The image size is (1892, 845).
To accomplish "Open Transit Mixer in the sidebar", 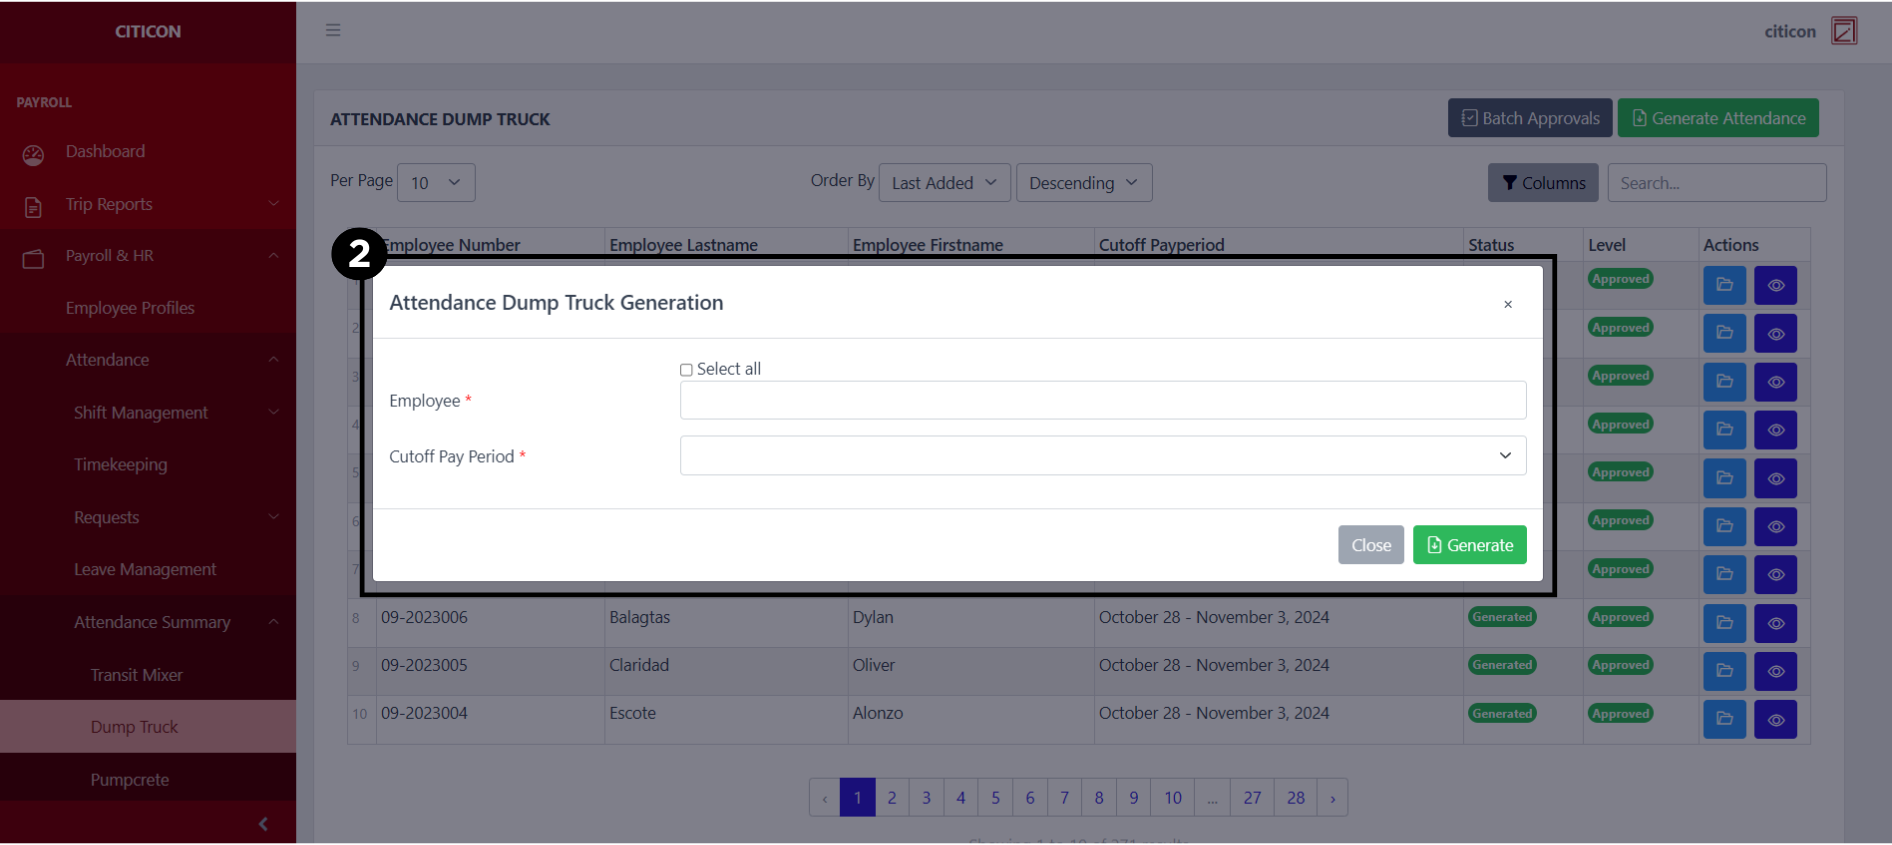I will (x=136, y=675).
